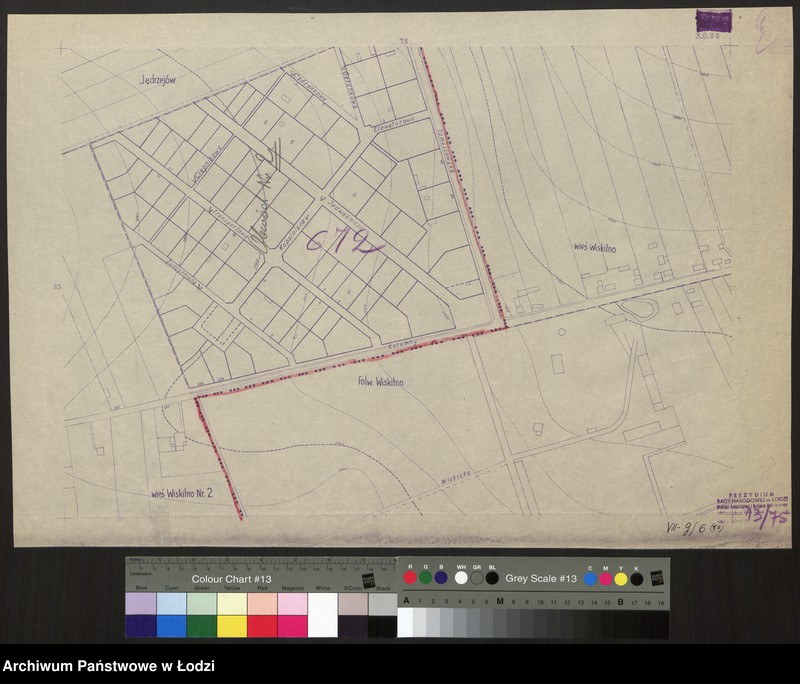This screenshot has height=684, width=800.
Task: Click the magenta circle labeled M
Action: coord(605,578)
